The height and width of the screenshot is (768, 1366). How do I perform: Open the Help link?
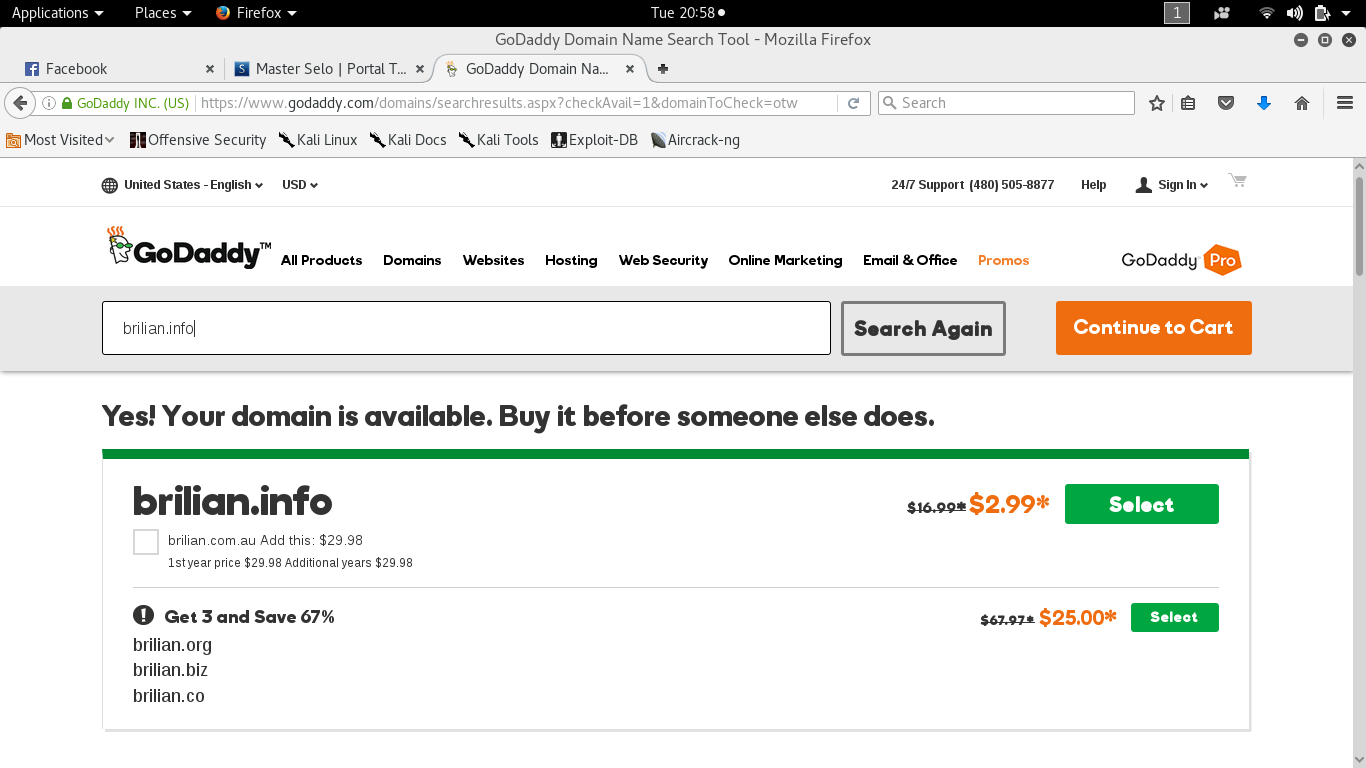pyautogui.click(x=1093, y=185)
